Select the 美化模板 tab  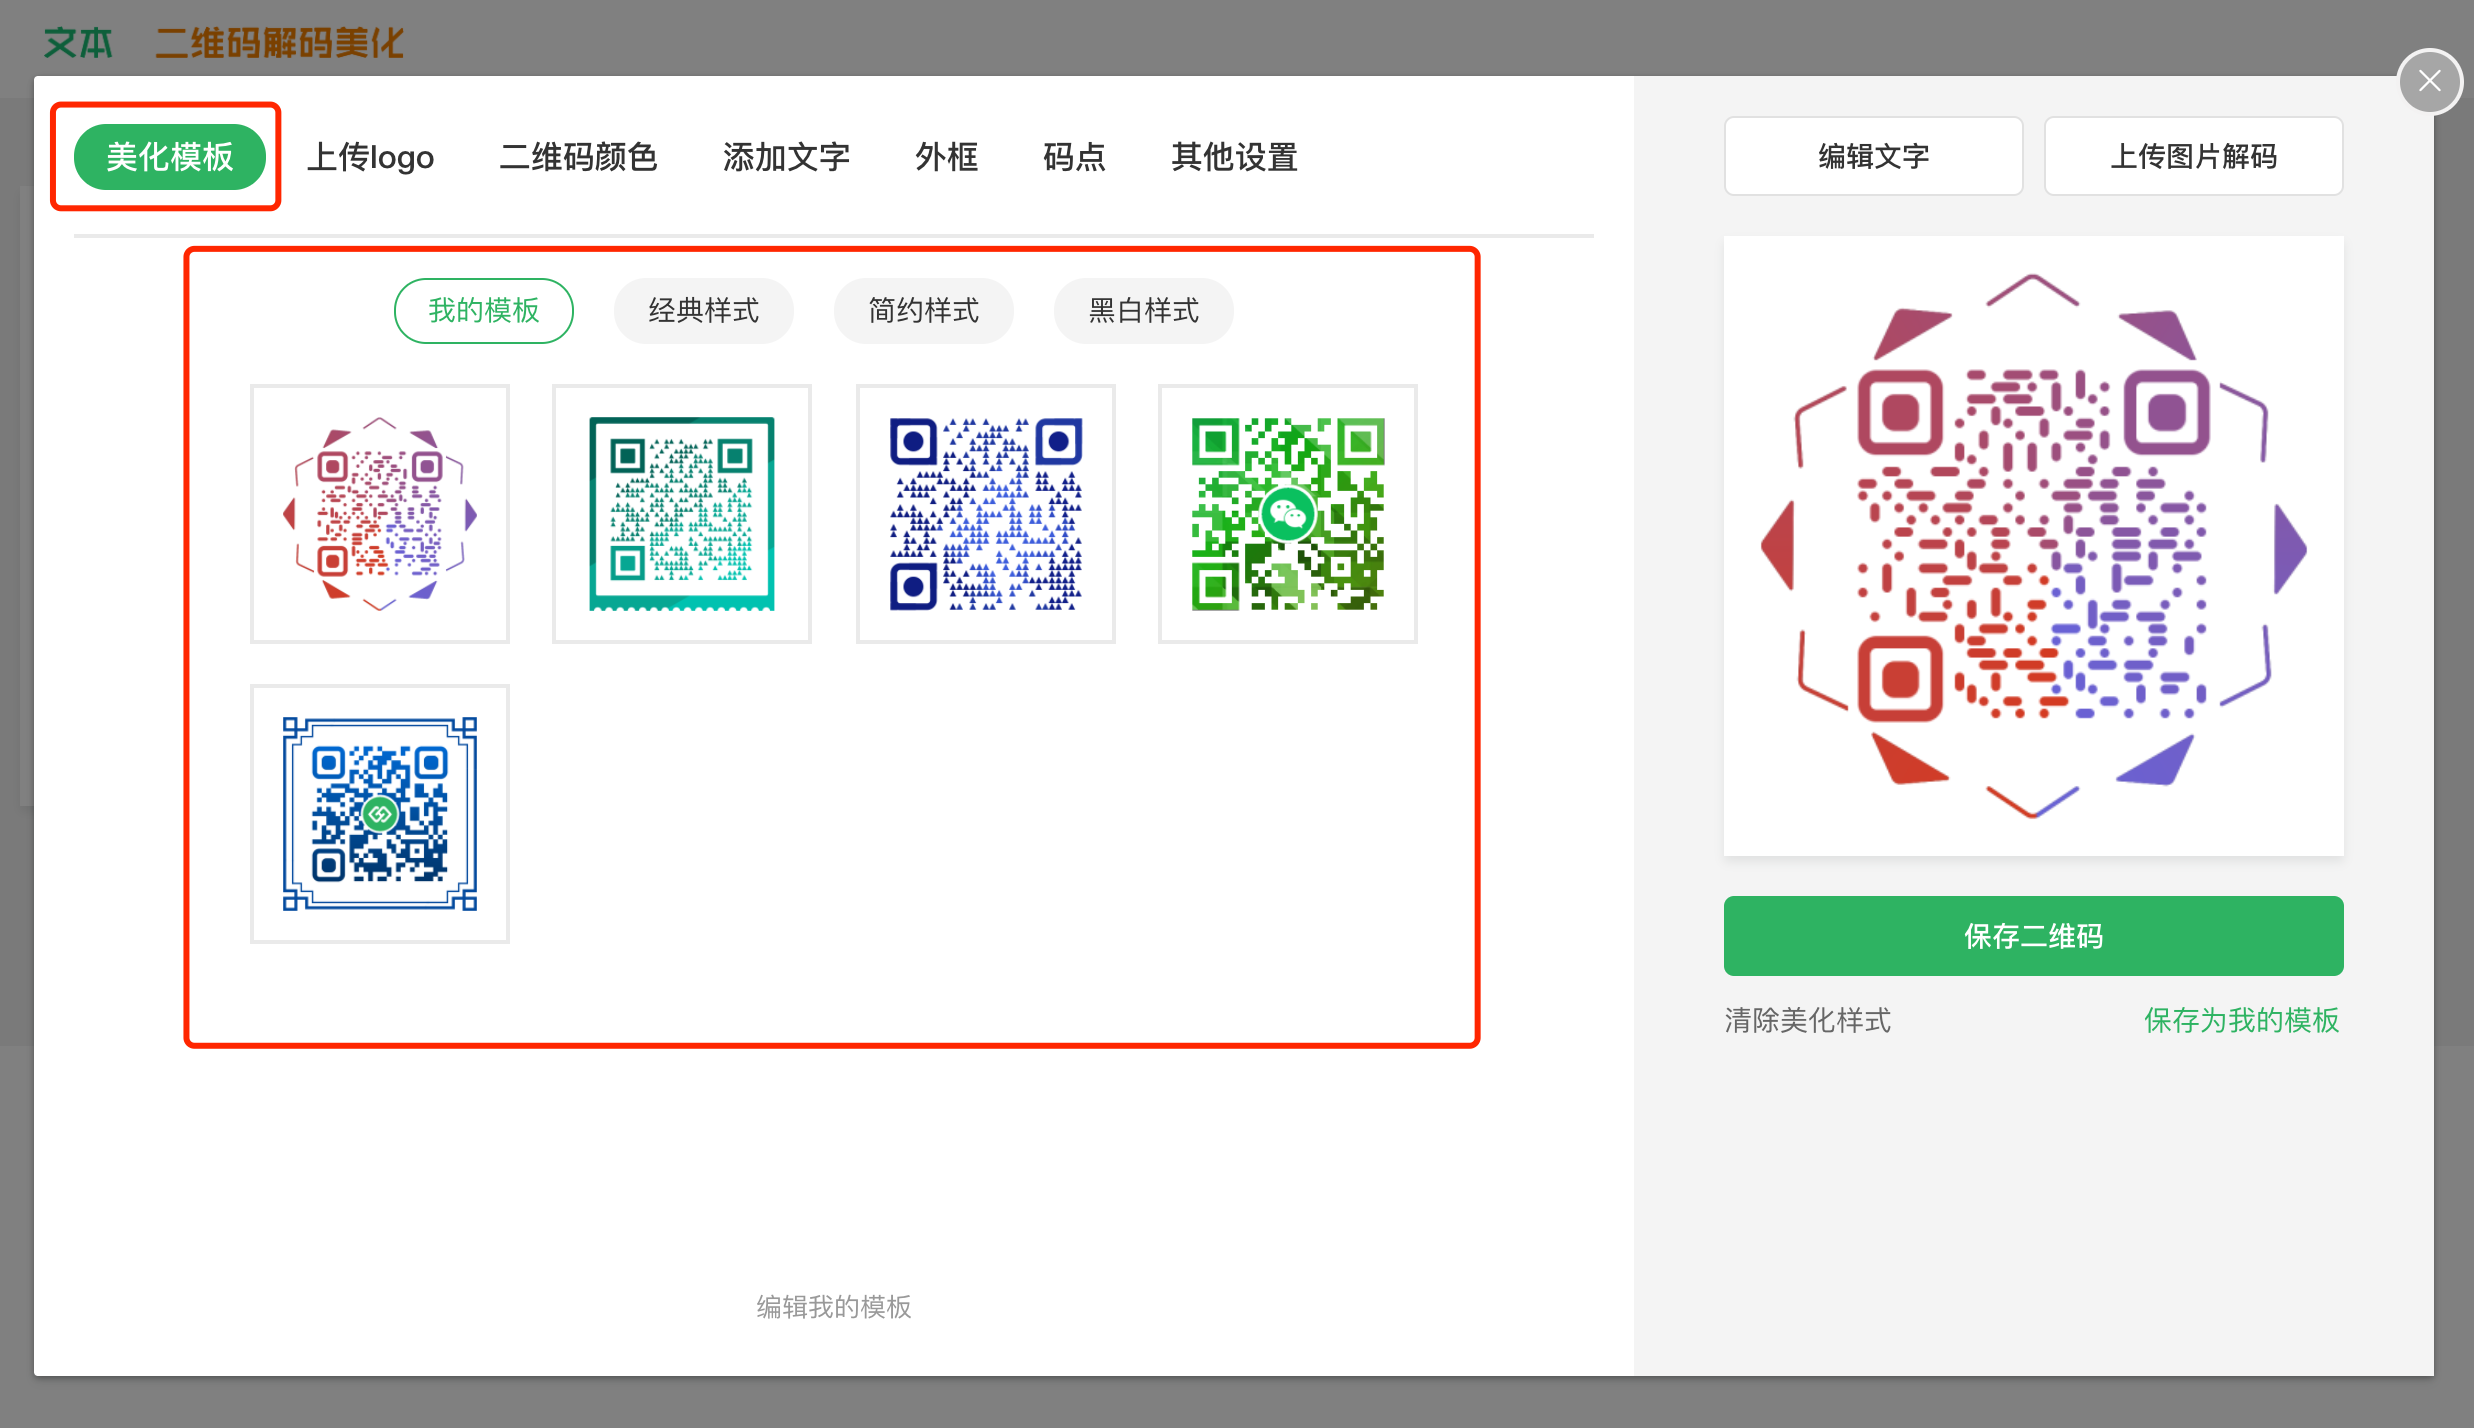[x=169, y=157]
